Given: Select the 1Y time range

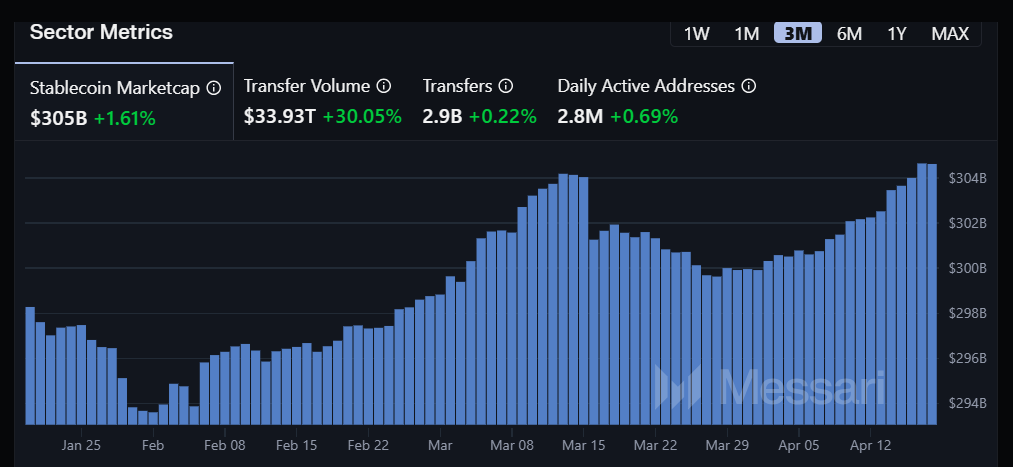Looking at the screenshot, I should [x=897, y=33].
